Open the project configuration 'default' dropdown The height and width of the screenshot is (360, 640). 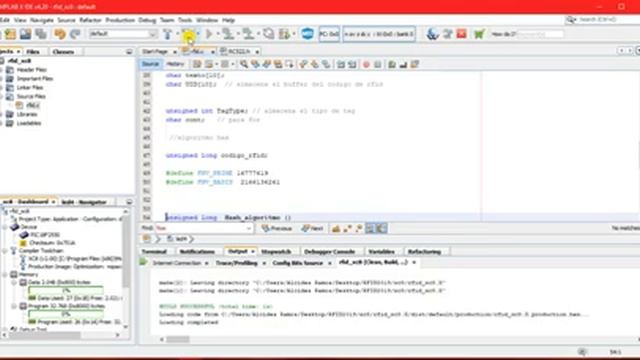pyautogui.click(x=123, y=34)
